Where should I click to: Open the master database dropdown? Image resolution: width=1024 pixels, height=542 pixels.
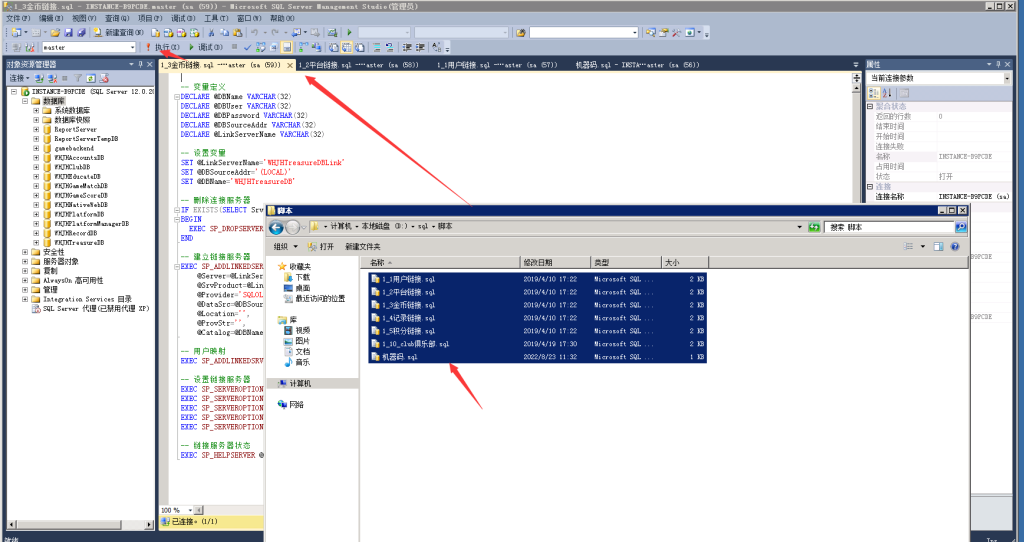[131, 47]
